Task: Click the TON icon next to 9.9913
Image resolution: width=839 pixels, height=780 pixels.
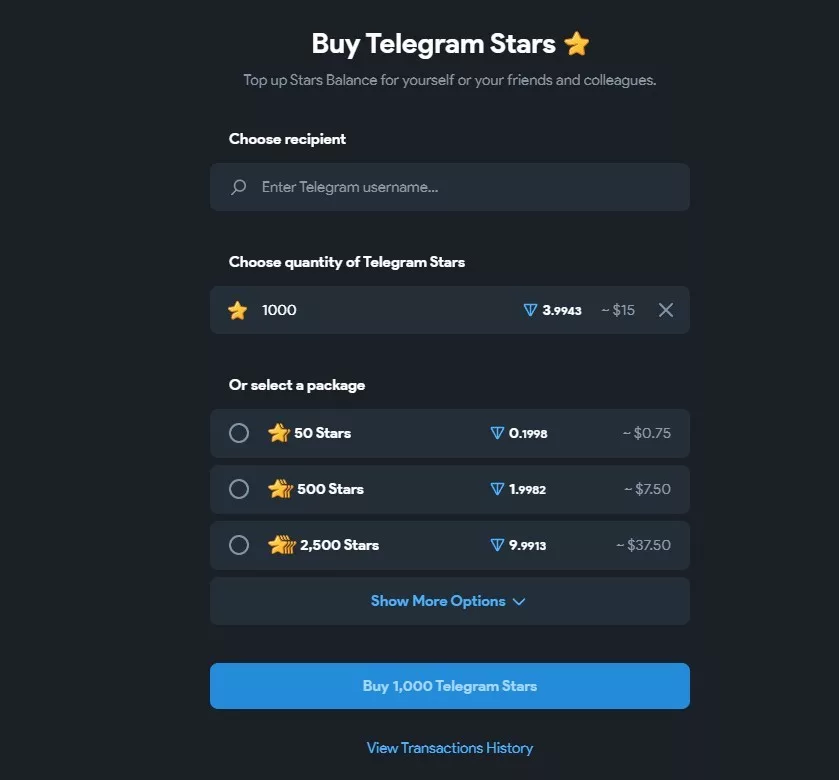Action: [x=497, y=545]
